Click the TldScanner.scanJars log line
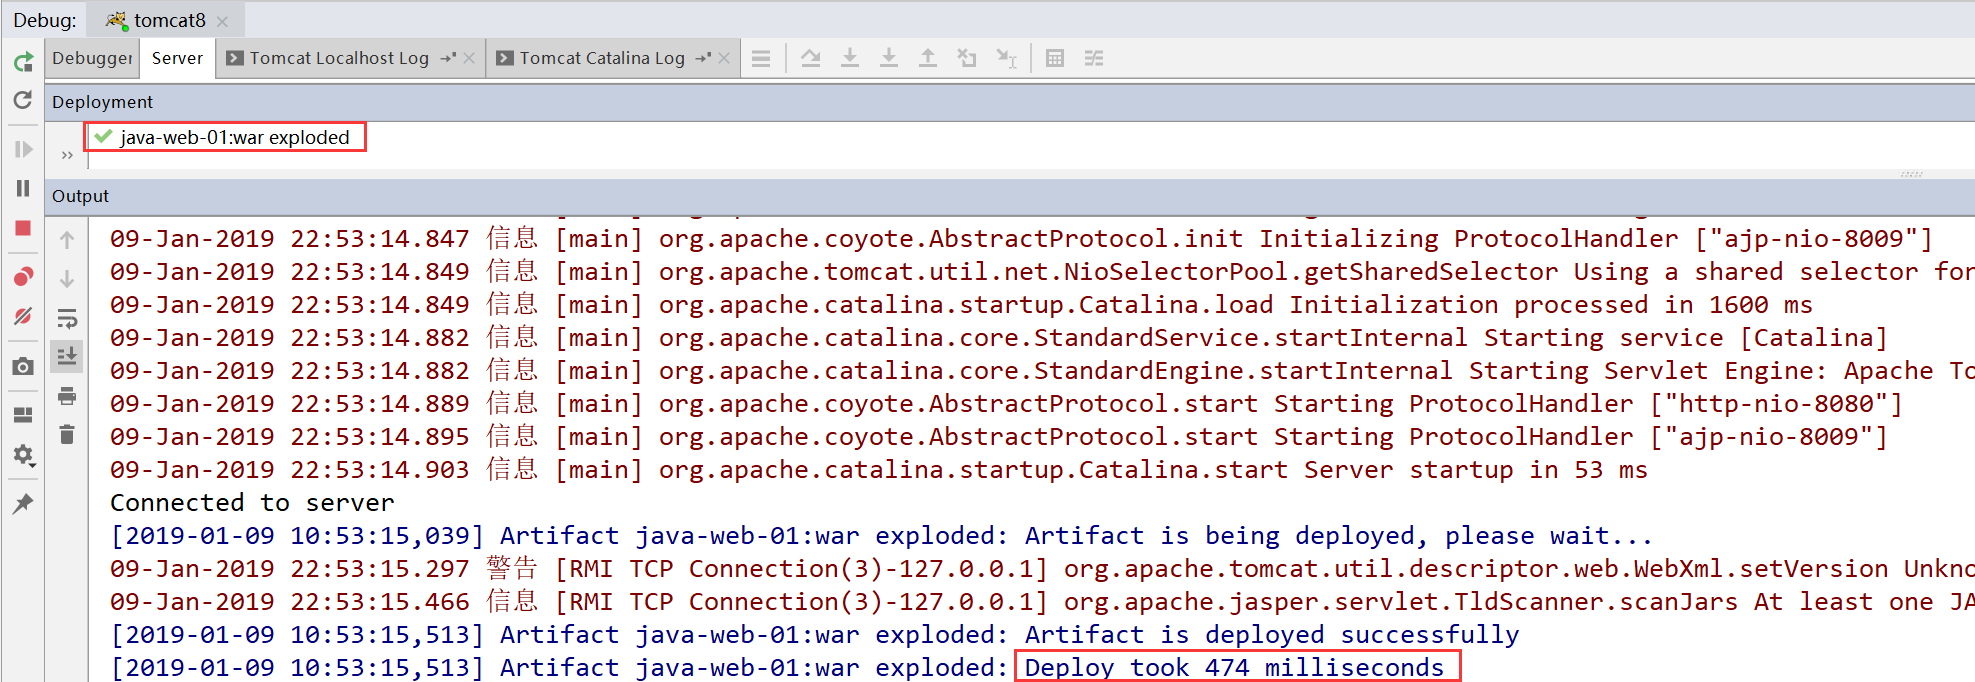The image size is (1975, 682). [1042, 601]
